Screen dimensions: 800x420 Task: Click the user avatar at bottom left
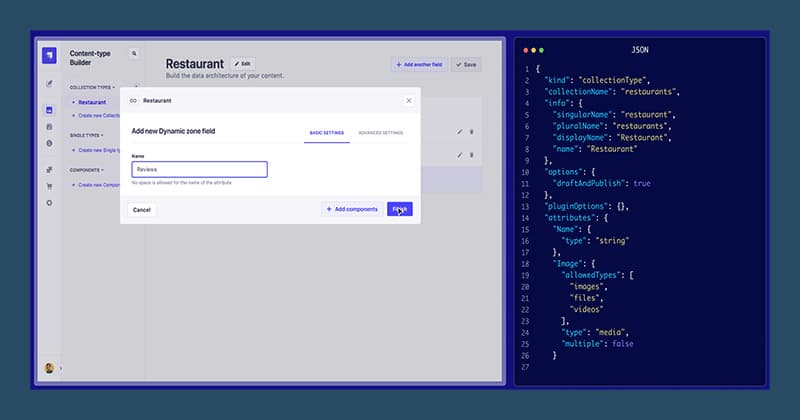pyautogui.click(x=49, y=367)
